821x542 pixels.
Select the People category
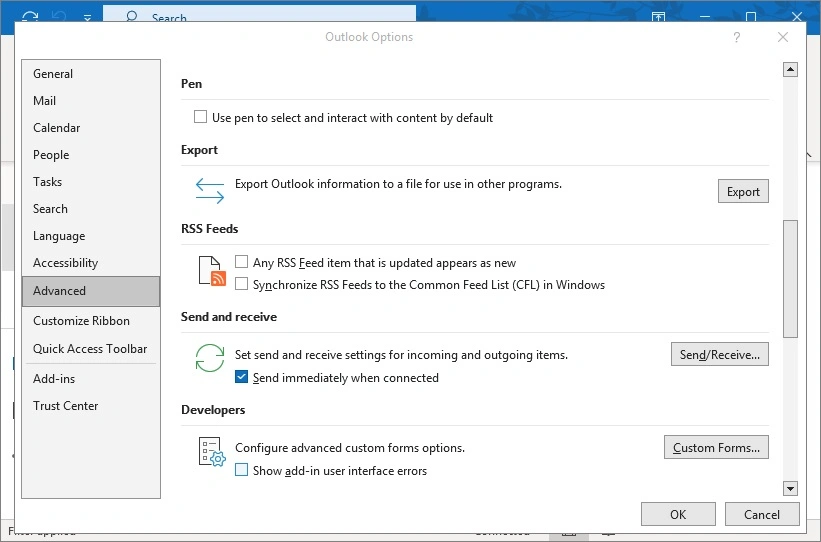click(91, 155)
